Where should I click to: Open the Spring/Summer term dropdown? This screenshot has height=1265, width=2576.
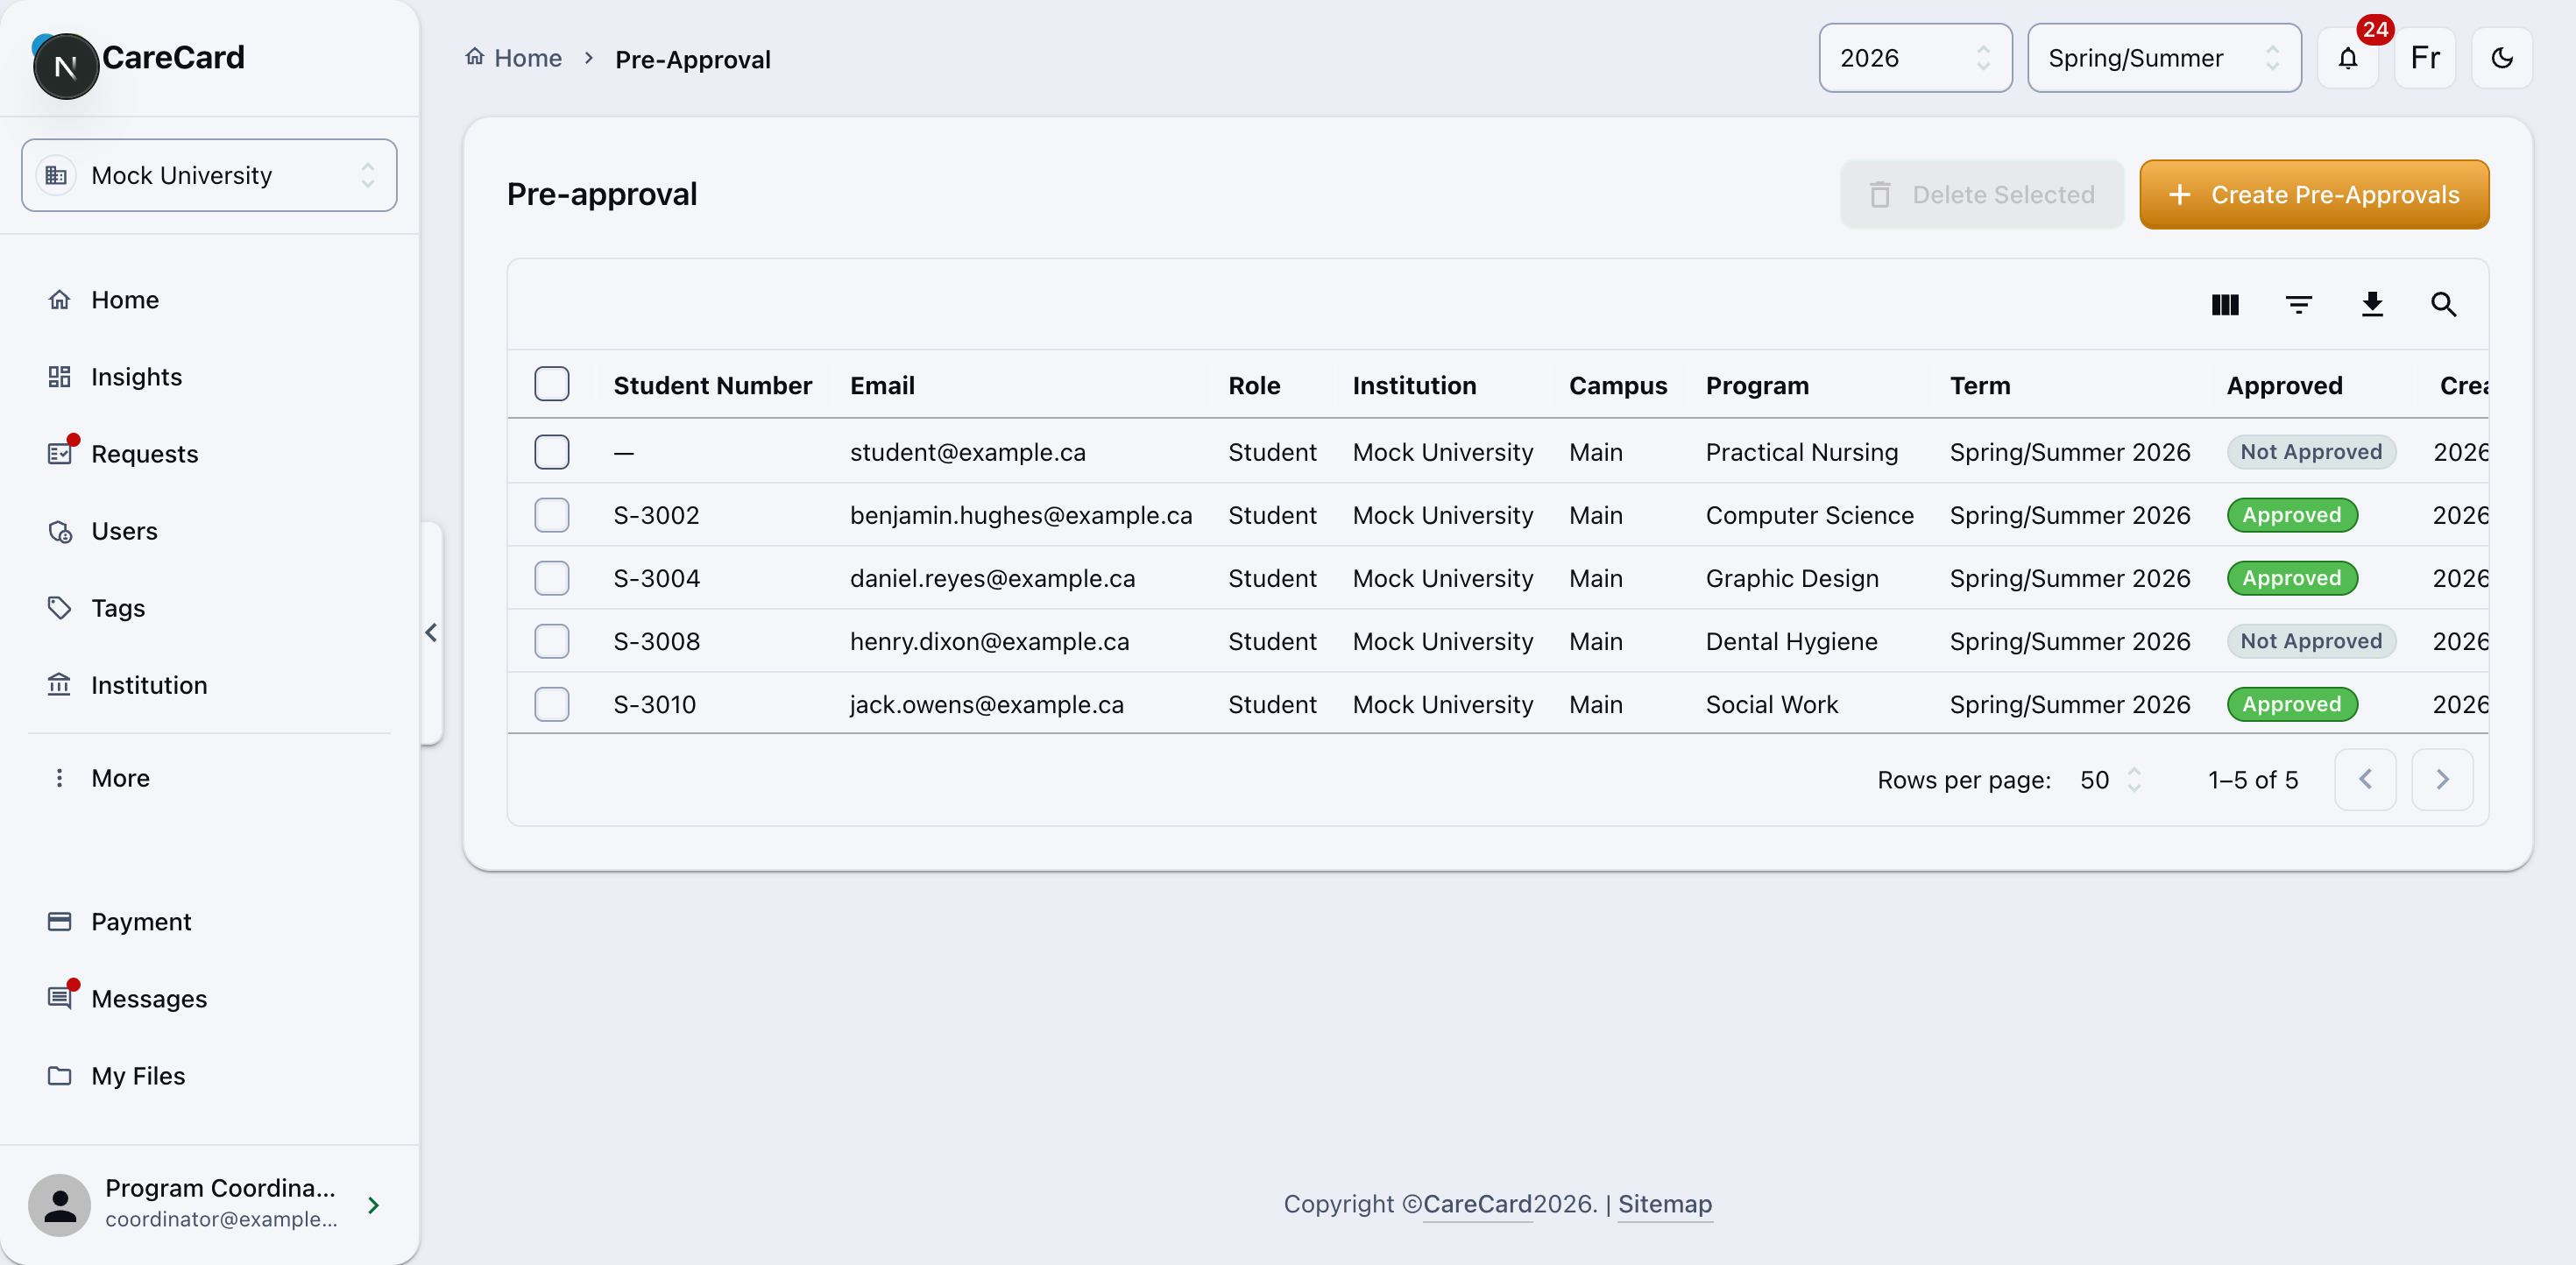pyautogui.click(x=2164, y=58)
